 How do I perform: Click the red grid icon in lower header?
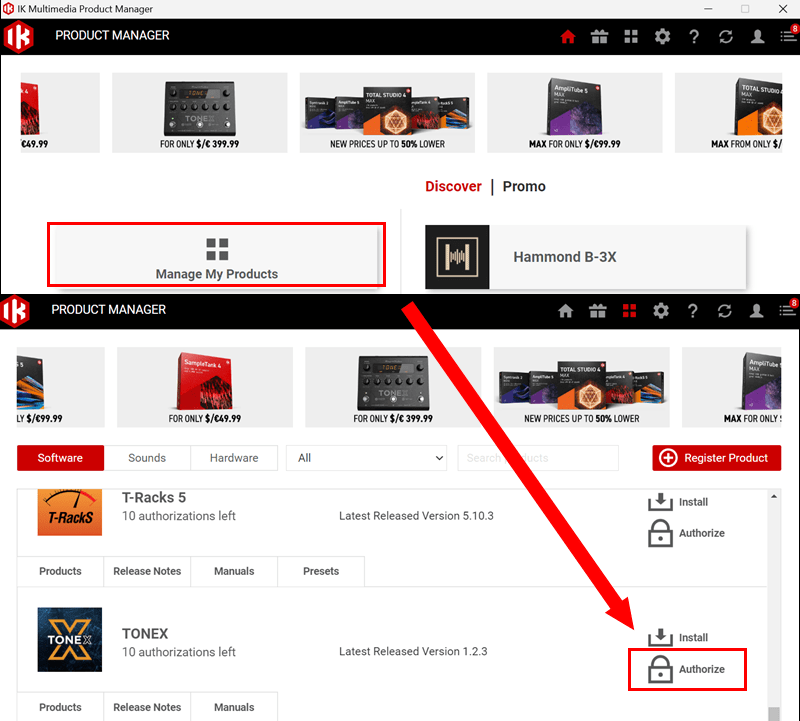click(x=630, y=311)
